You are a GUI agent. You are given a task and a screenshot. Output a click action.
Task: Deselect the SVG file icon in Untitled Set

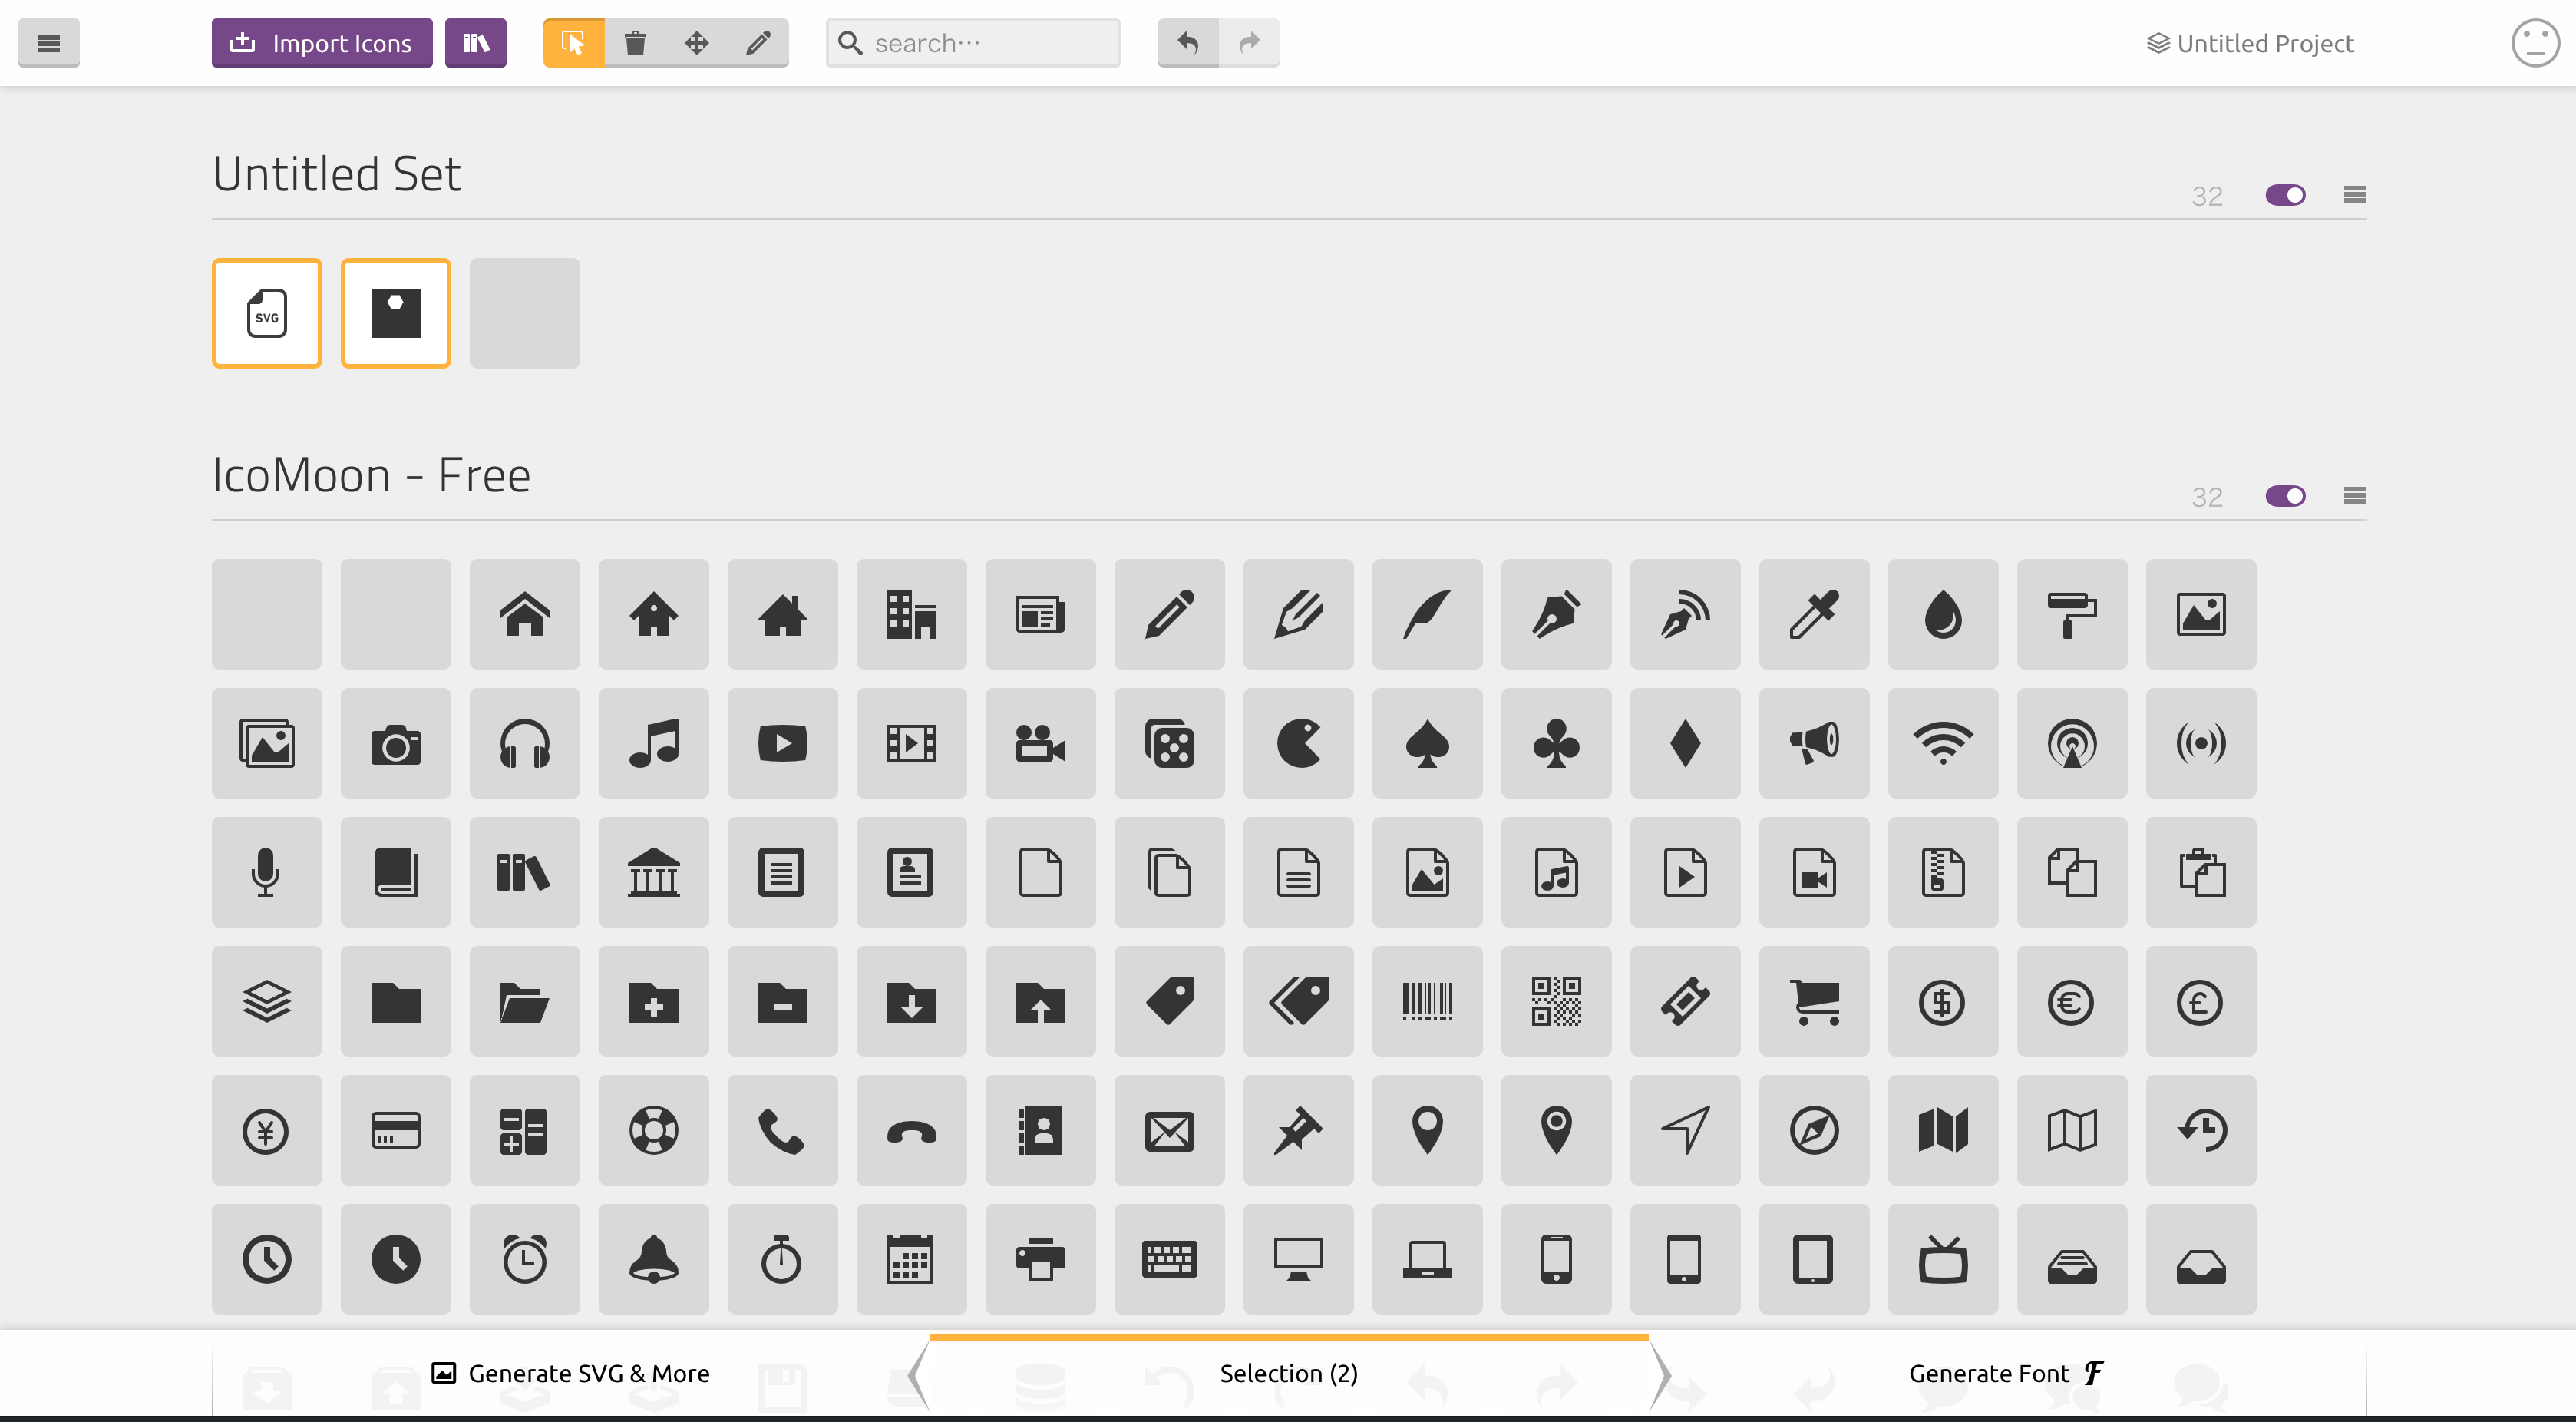(x=266, y=313)
